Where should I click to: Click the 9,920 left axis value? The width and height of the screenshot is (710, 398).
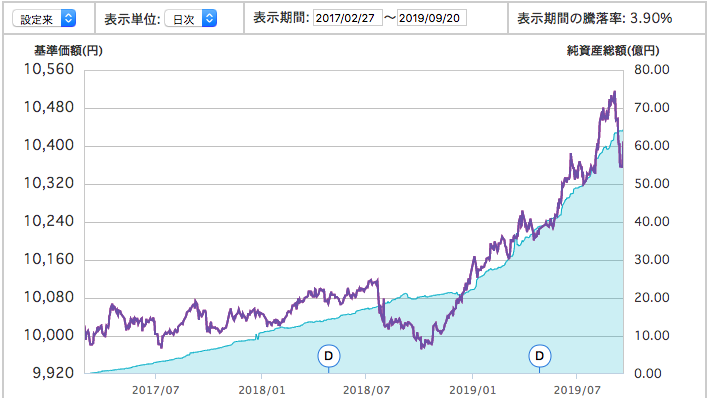(53, 373)
